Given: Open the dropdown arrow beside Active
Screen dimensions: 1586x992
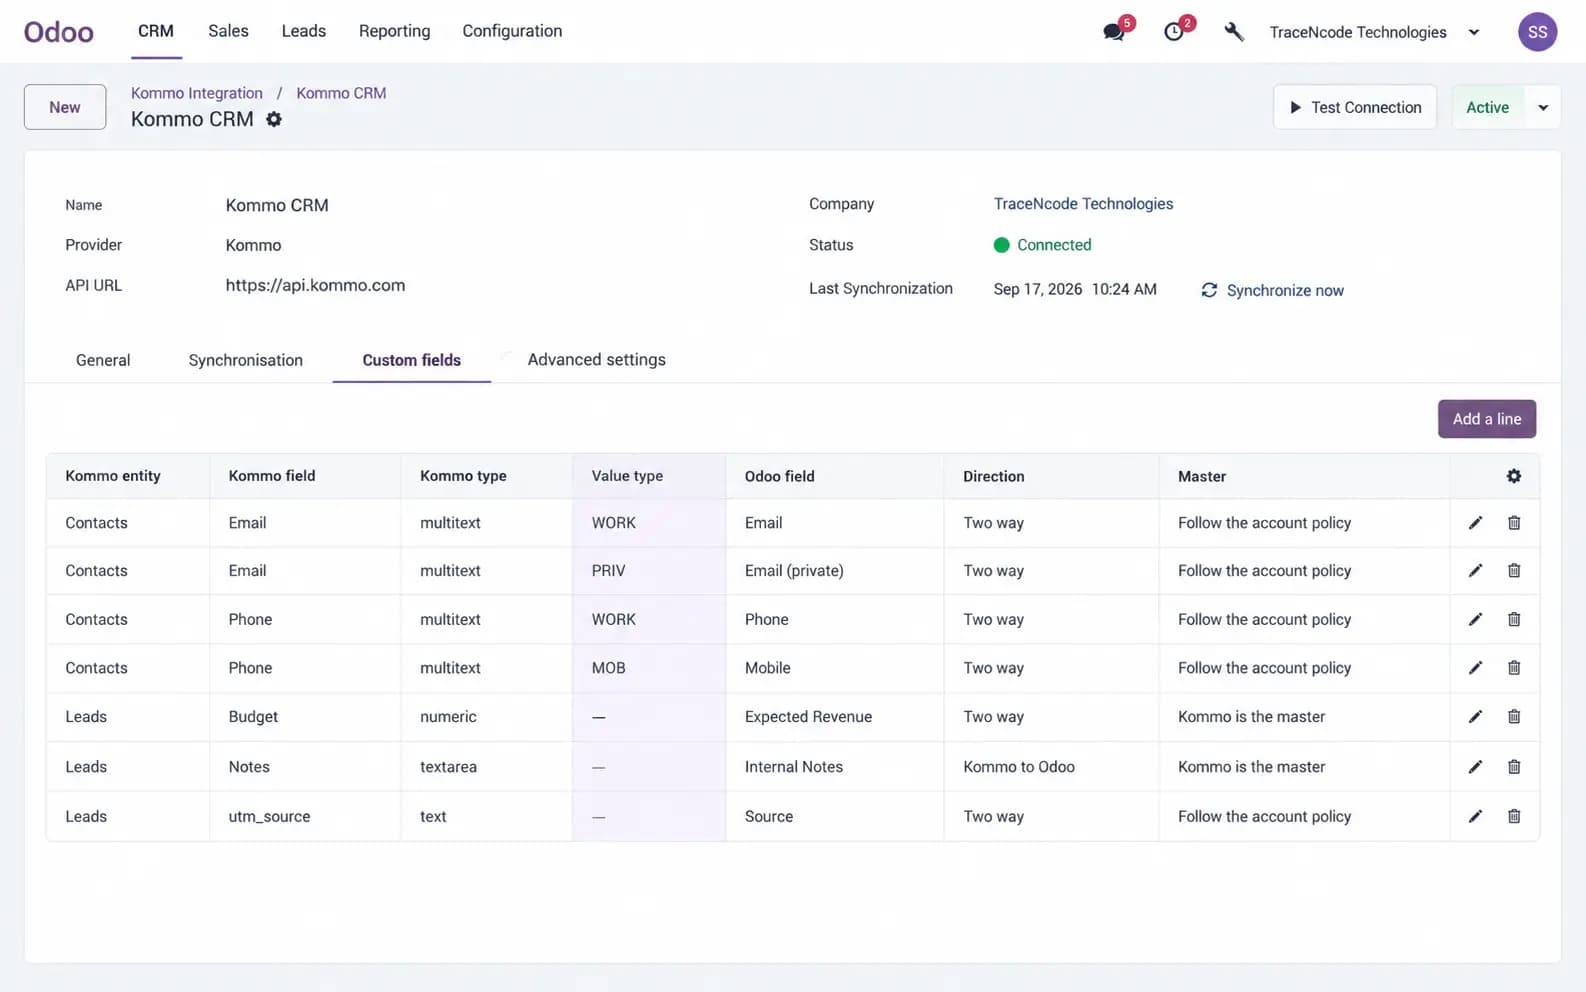Looking at the screenshot, I should pos(1543,107).
